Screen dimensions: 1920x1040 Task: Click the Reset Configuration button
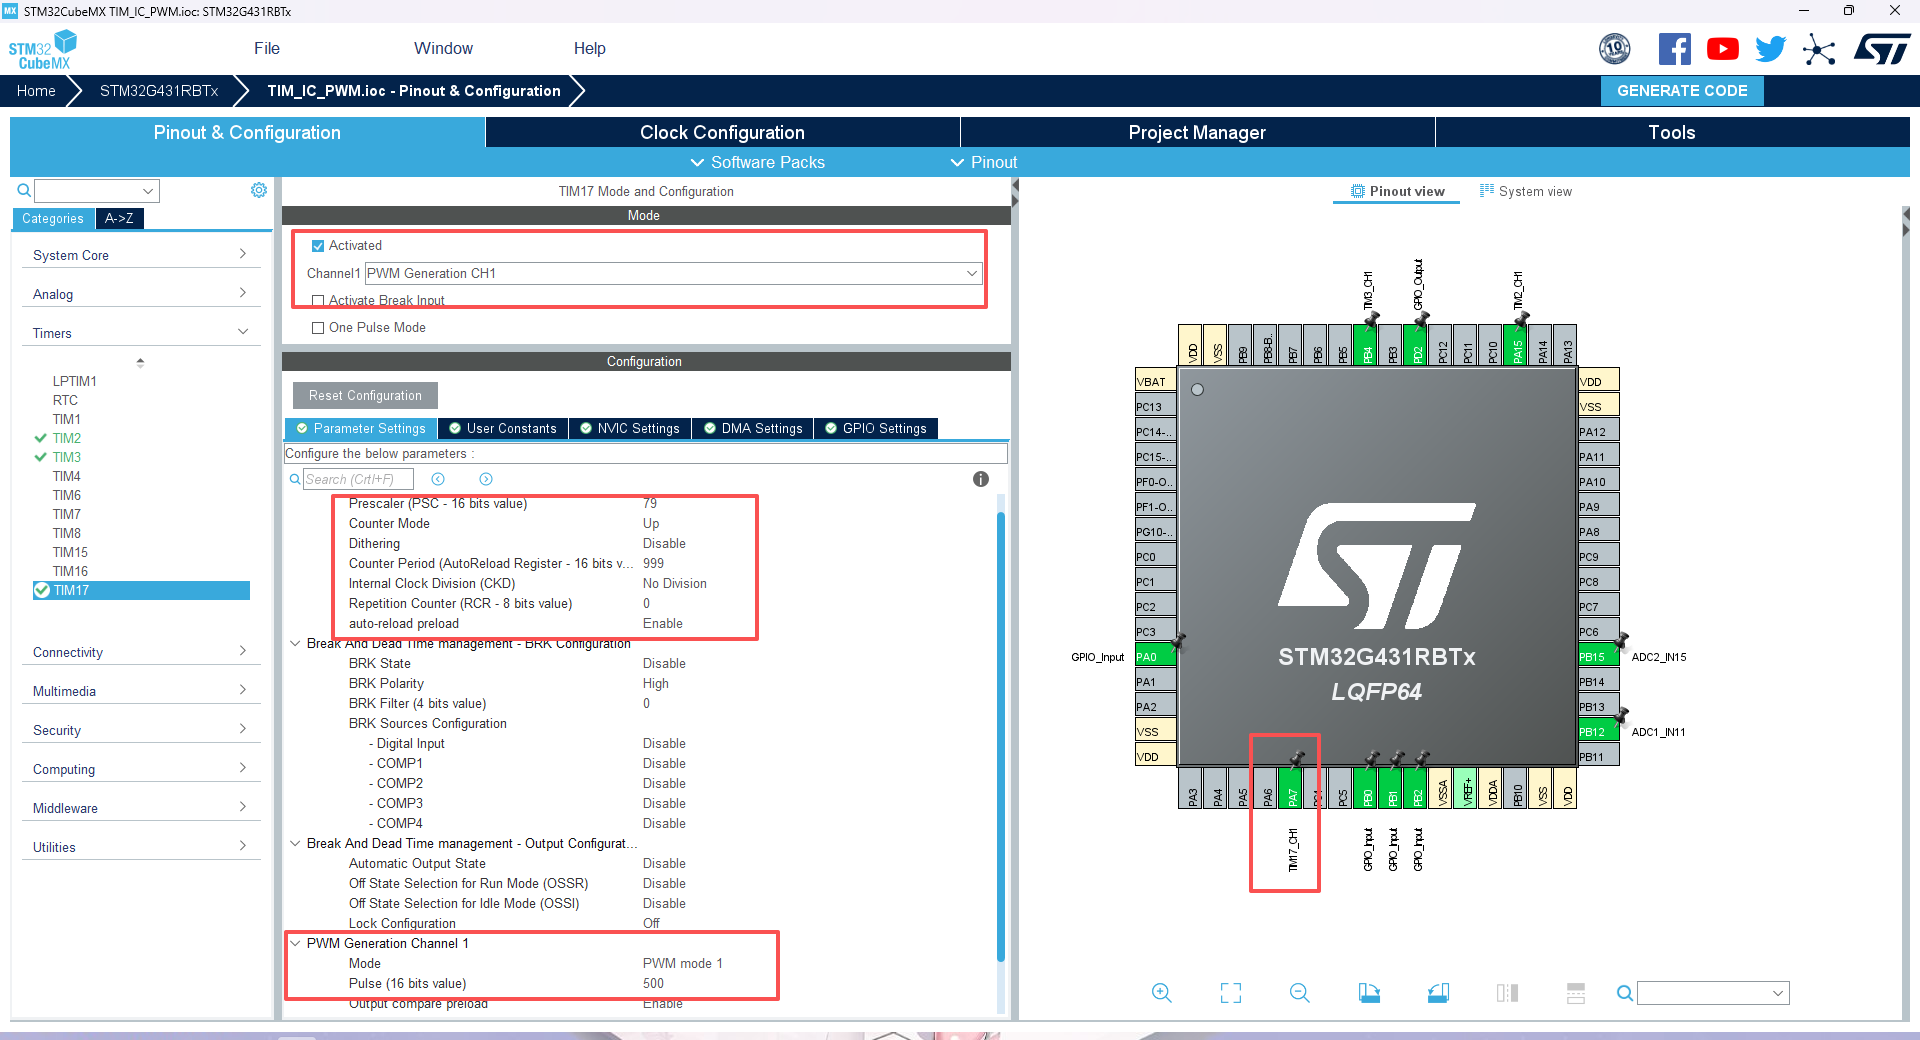[365, 395]
